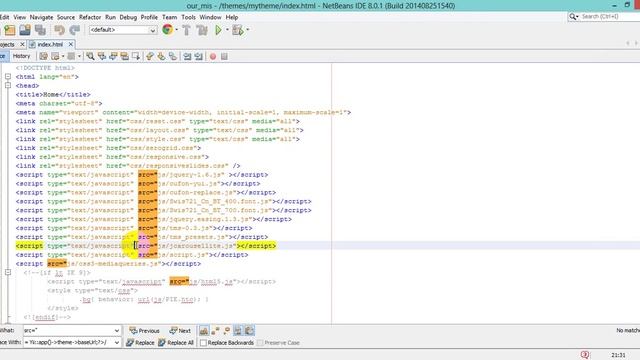The width and height of the screenshot is (640, 360).
Task: Click in the Replace With input field
Action: pyautogui.click(x=68, y=342)
